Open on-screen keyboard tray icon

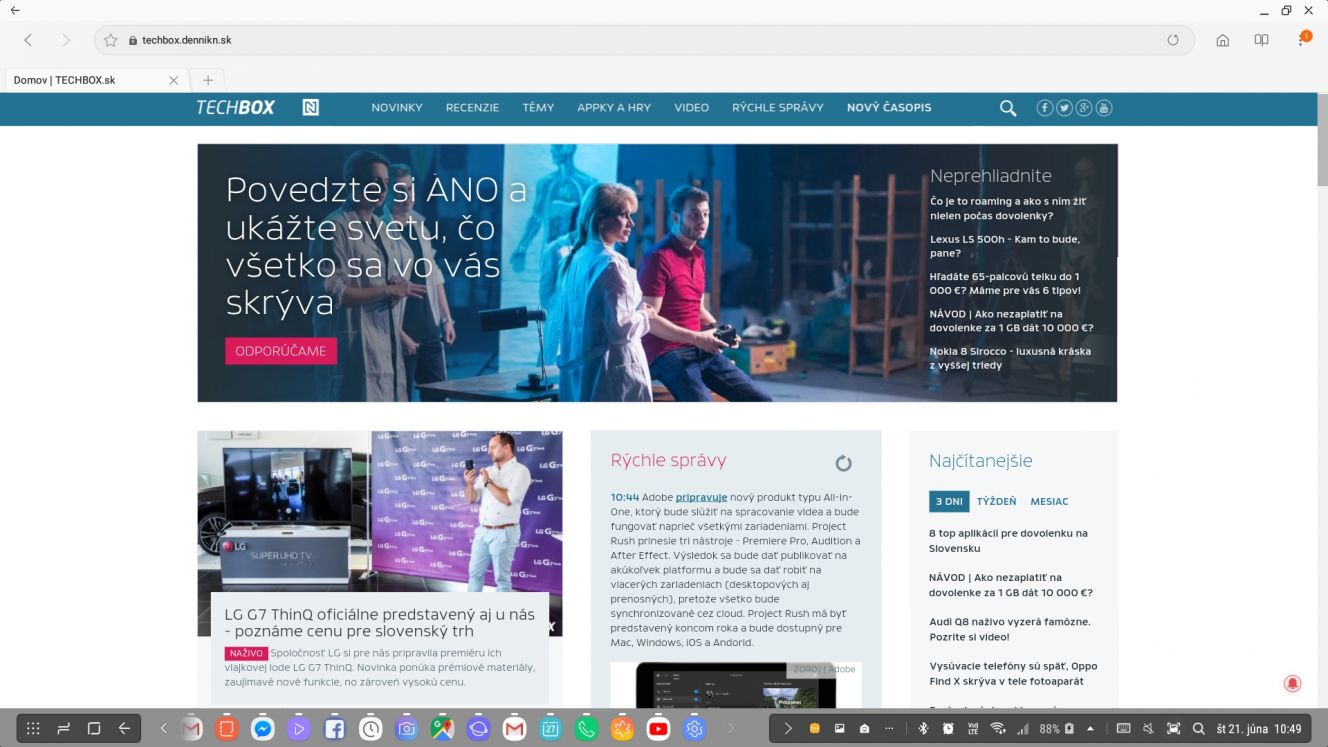click(1123, 729)
